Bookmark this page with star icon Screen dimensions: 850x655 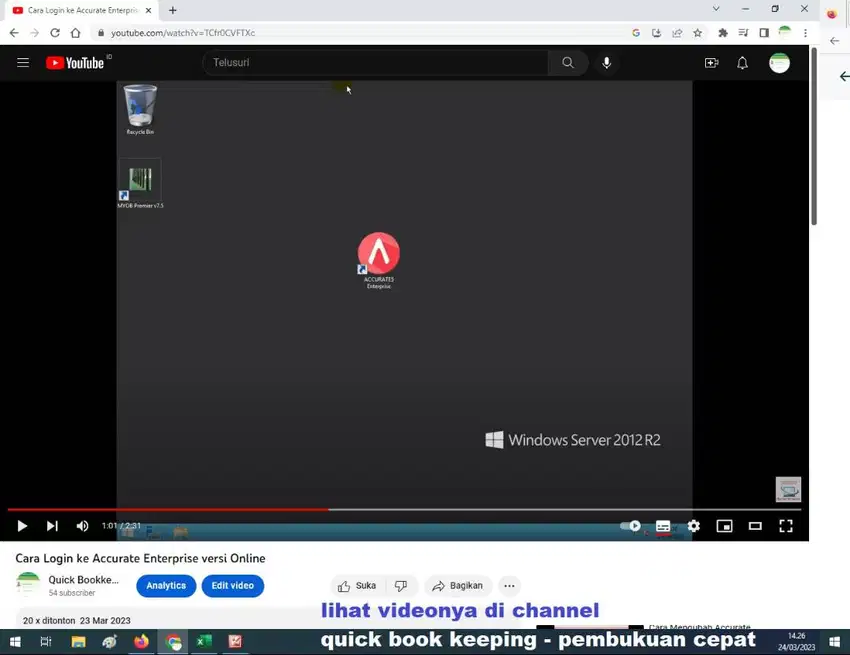698,33
